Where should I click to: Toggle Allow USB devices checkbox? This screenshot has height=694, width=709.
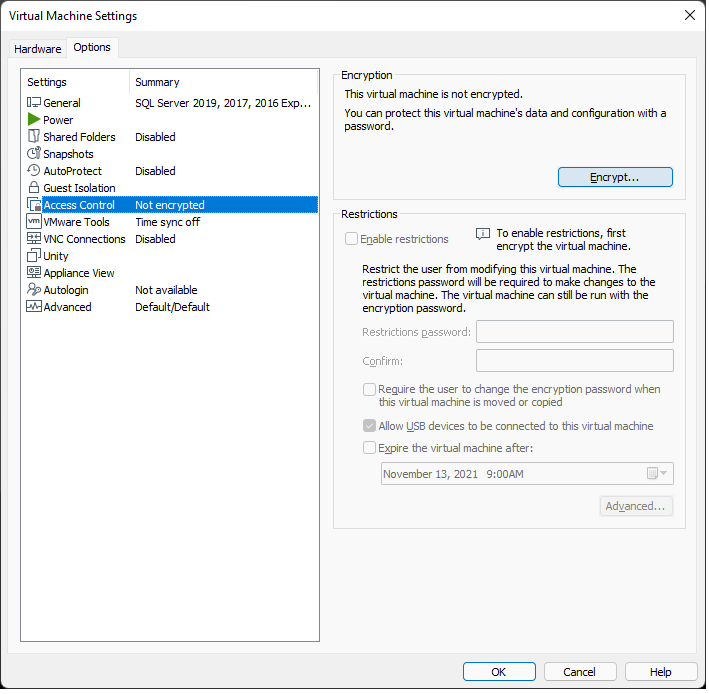370,427
